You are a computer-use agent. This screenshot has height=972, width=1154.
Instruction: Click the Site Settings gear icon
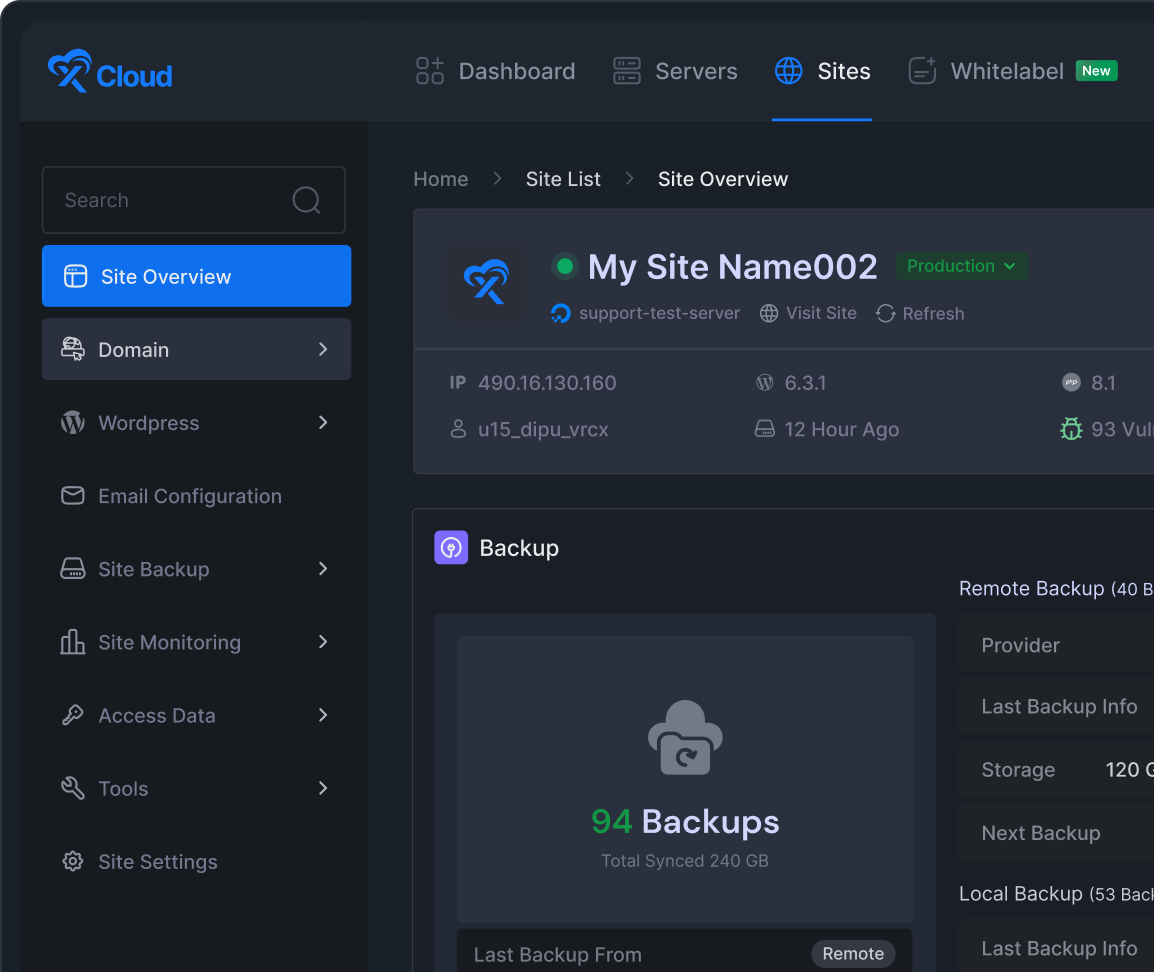click(73, 861)
